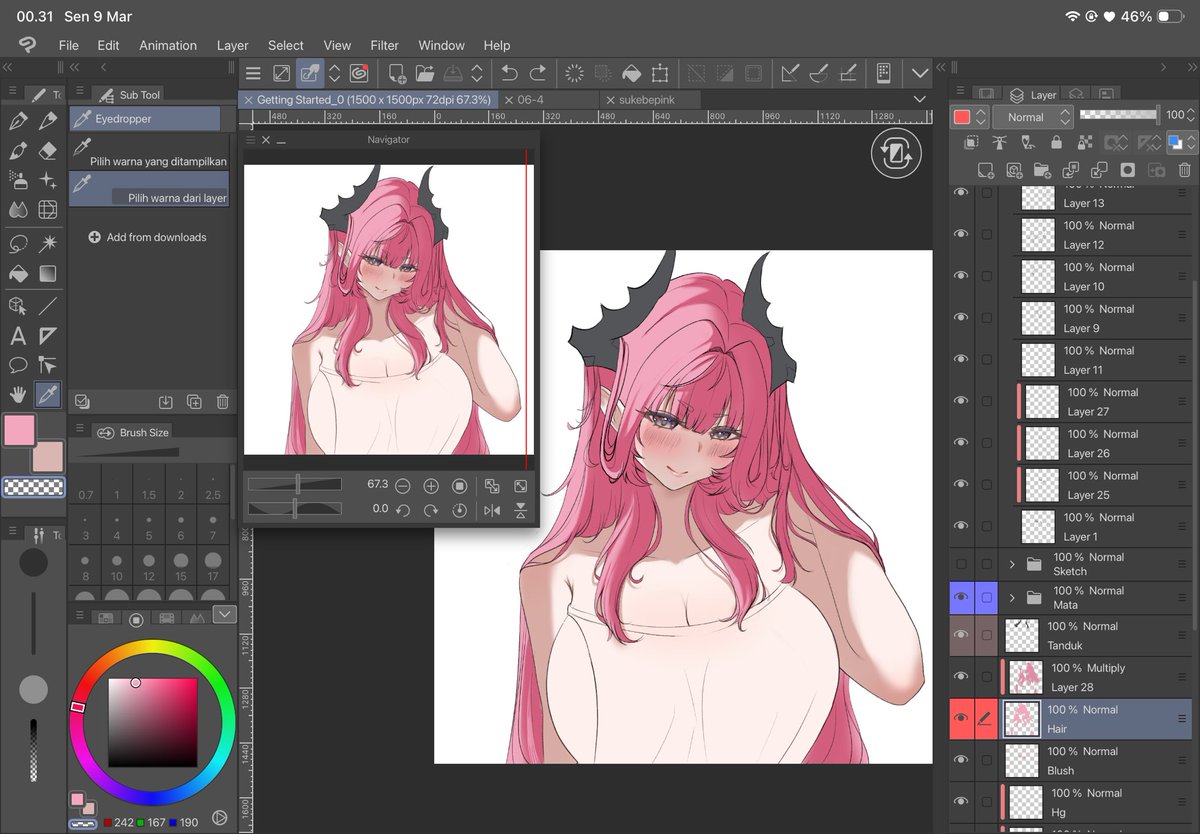Image resolution: width=1200 pixels, height=834 pixels.
Task: Click the Scale/Rotate transform icon
Action: [660, 73]
